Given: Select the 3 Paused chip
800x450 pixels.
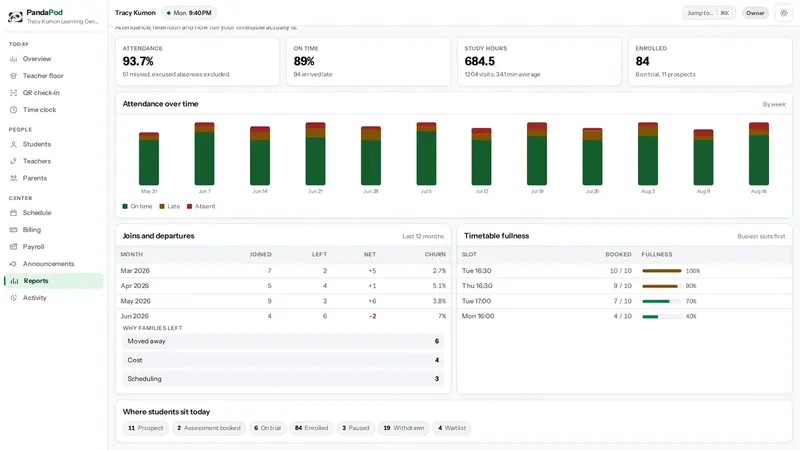Looking at the screenshot, I should click(x=356, y=428).
